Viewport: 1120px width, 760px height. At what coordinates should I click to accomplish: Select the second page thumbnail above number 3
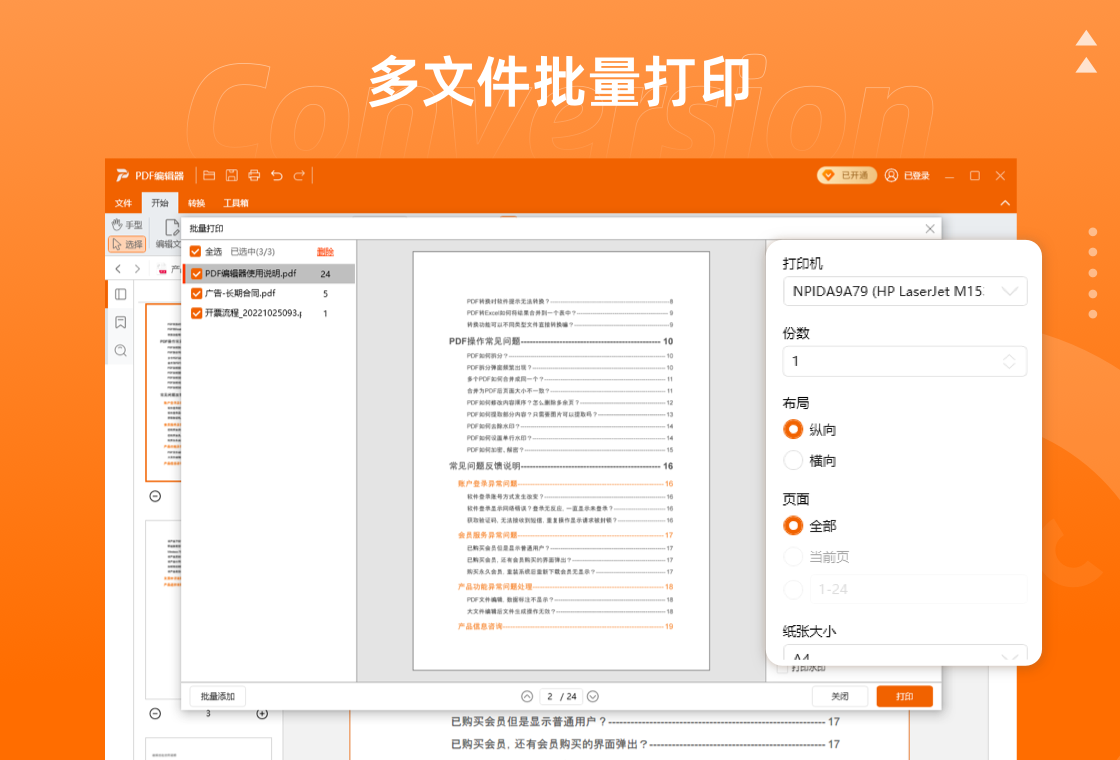pyautogui.click(x=163, y=609)
